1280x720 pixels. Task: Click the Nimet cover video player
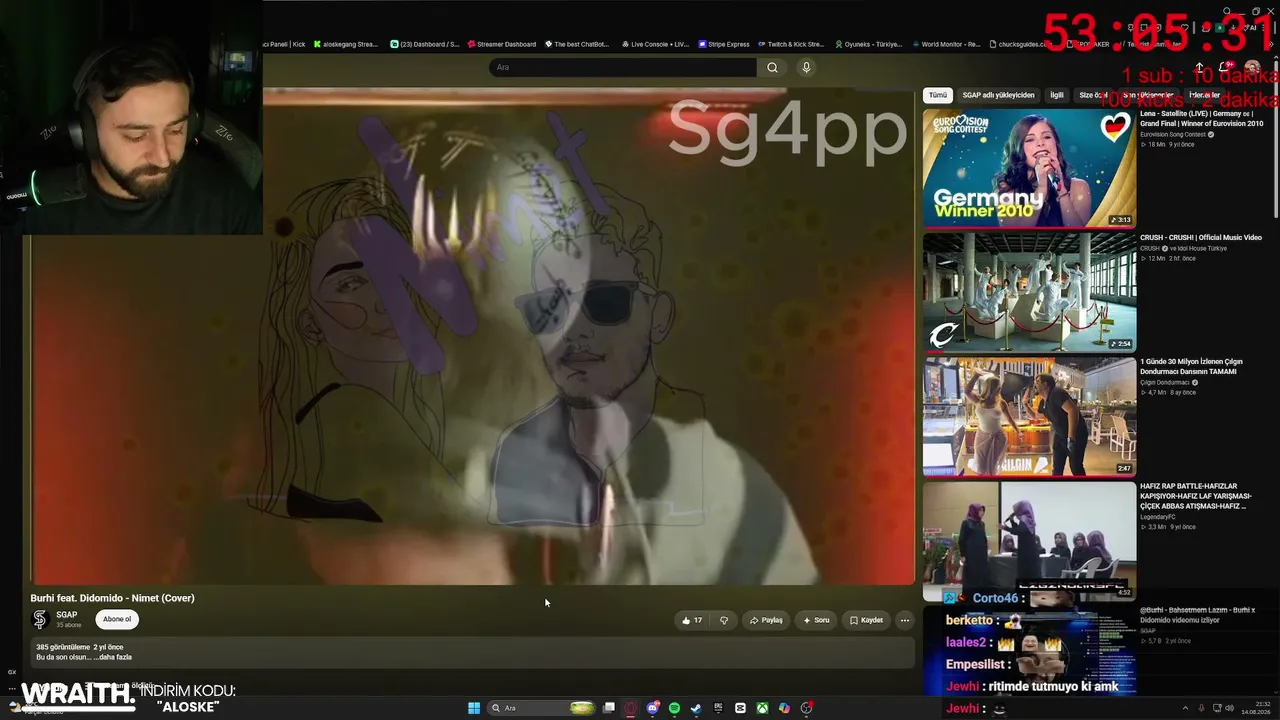473,336
